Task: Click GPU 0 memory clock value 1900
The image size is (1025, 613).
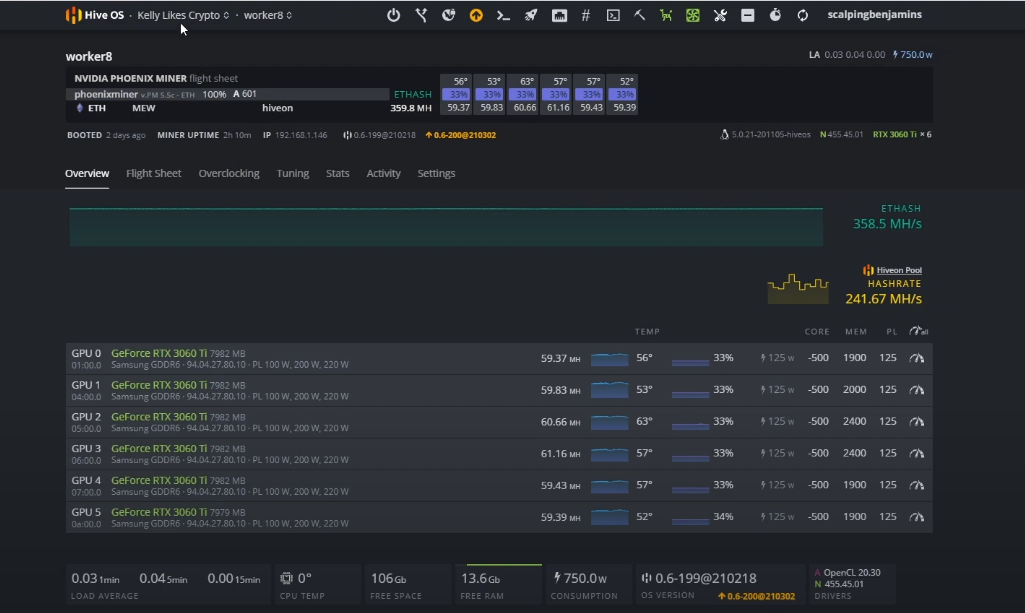Action: (x=854, y=358)
